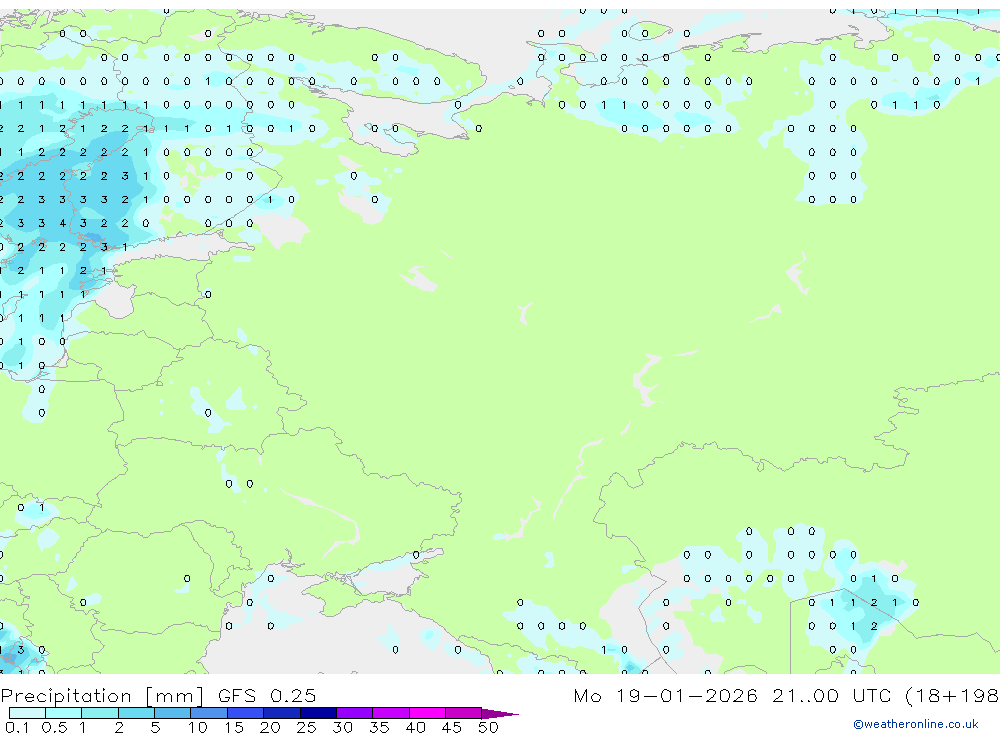Click legend scale label "10"
The width and height of the screenshot is (1000, 733).
[x=198, y=727]
